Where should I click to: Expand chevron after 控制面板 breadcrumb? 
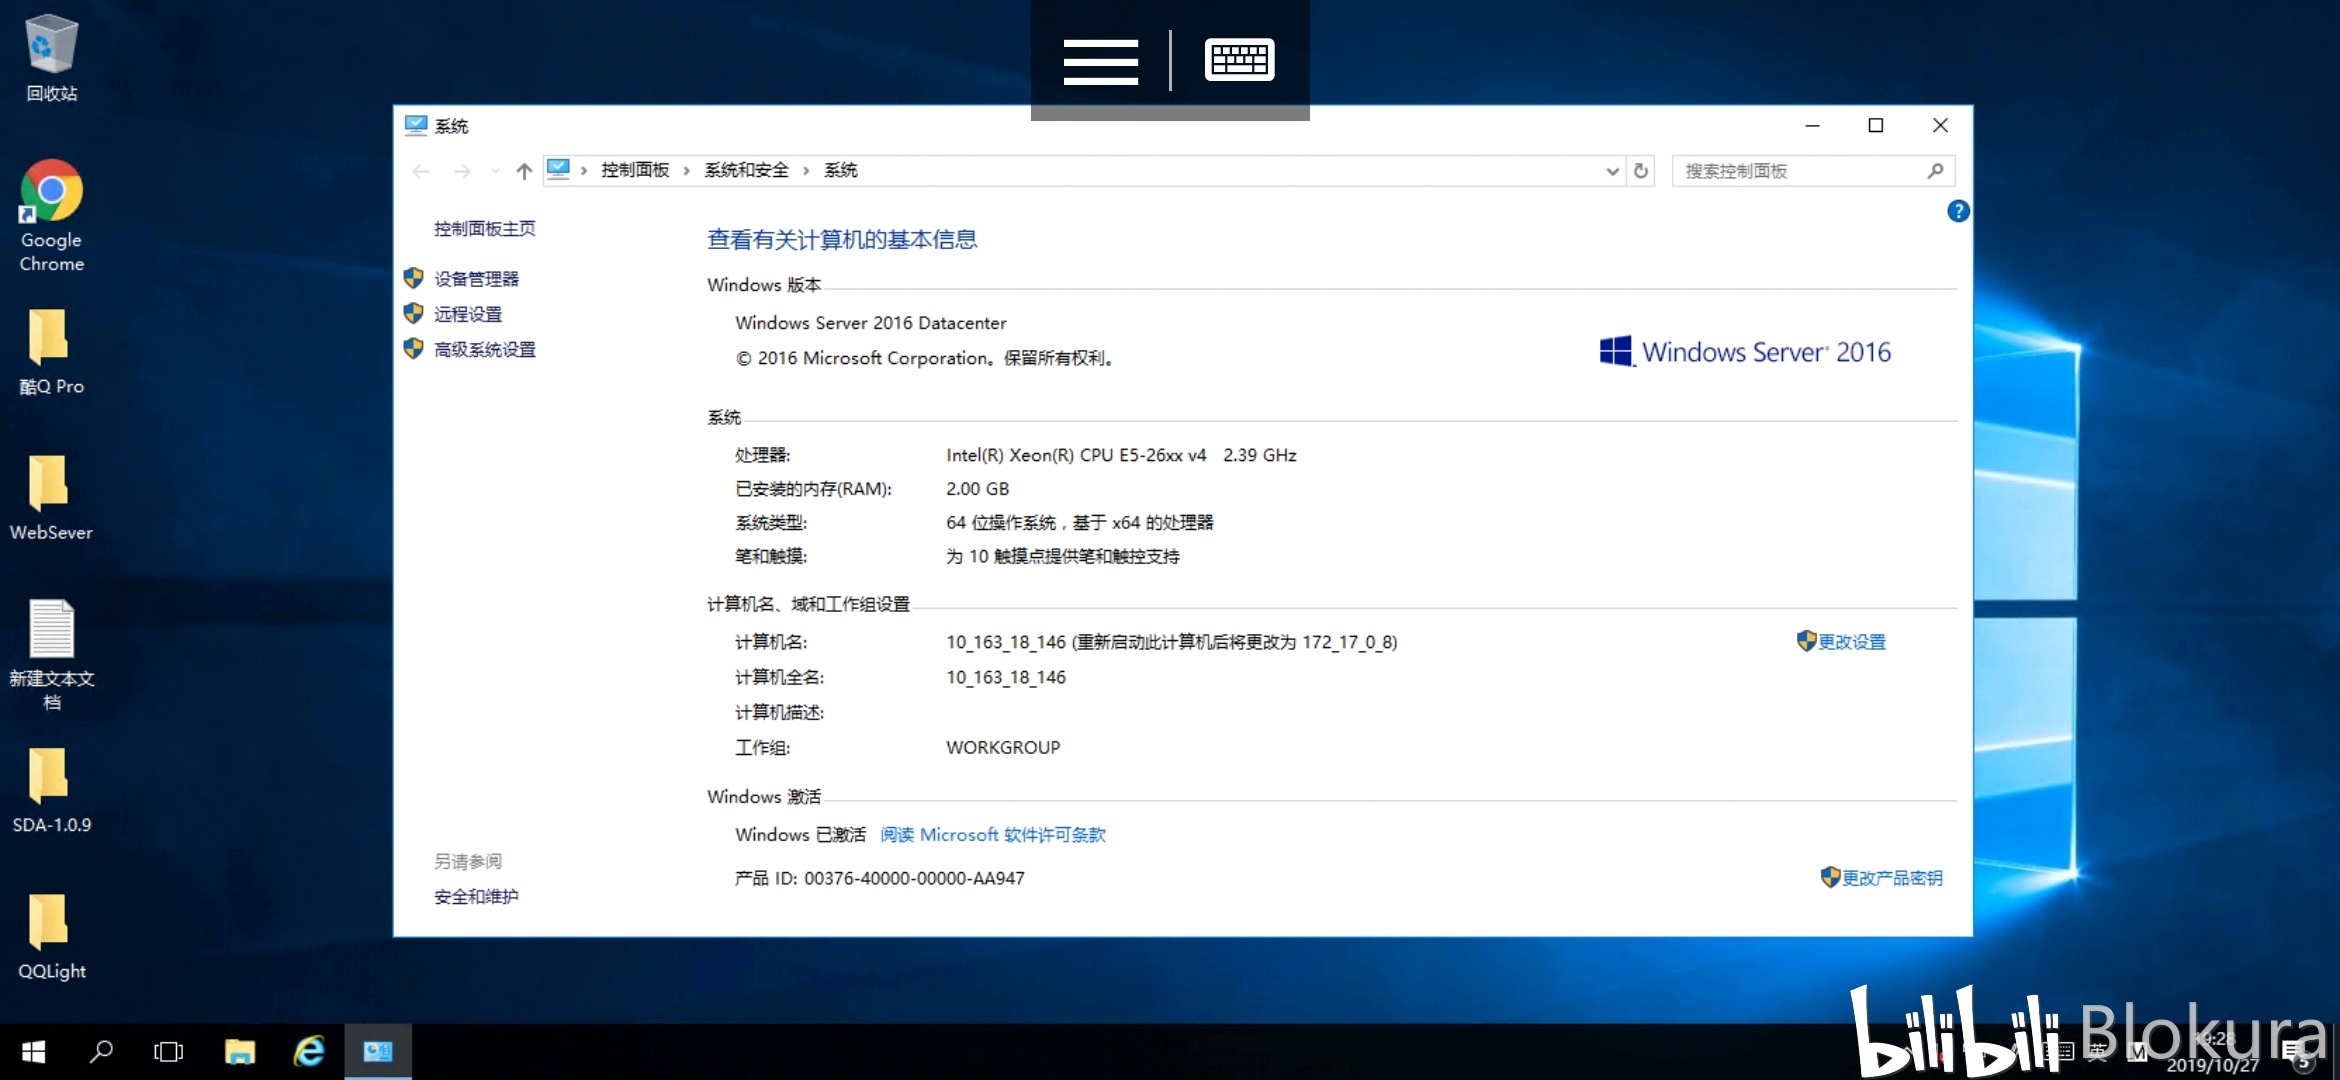(686, 171)
